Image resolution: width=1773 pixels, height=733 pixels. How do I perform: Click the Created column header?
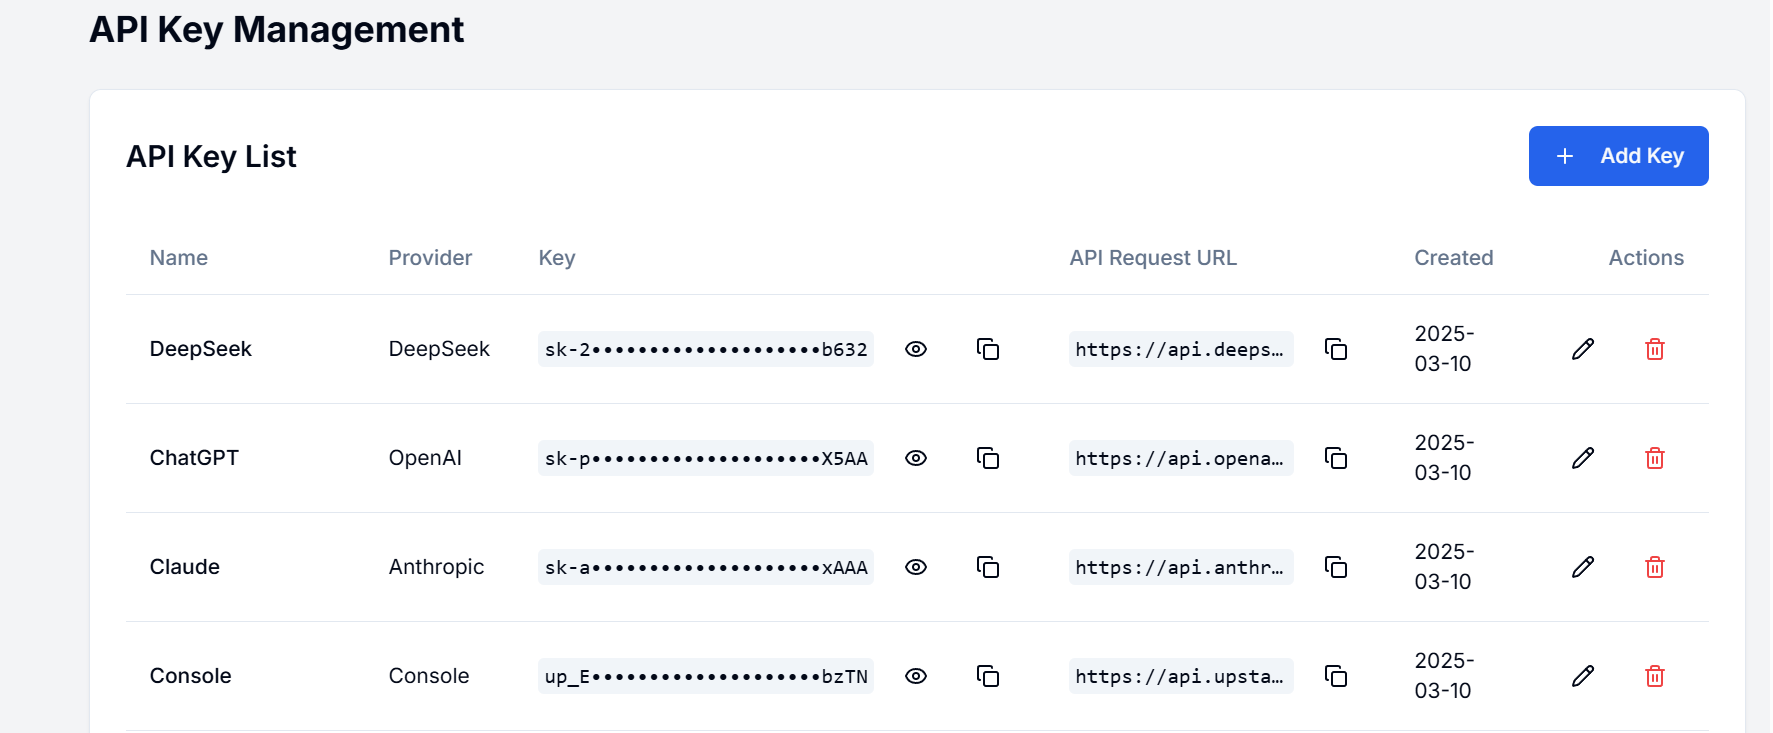(x=1454, y=258)
